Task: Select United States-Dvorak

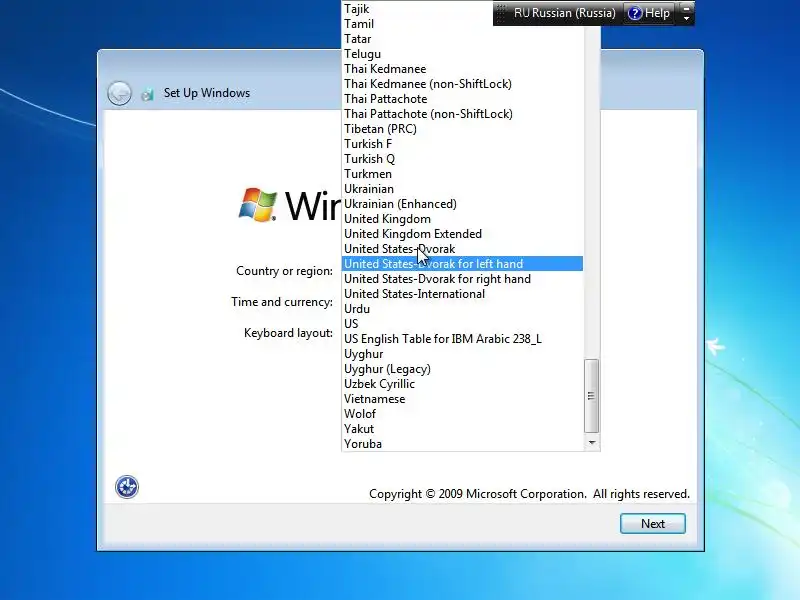Action: (462, 249)
